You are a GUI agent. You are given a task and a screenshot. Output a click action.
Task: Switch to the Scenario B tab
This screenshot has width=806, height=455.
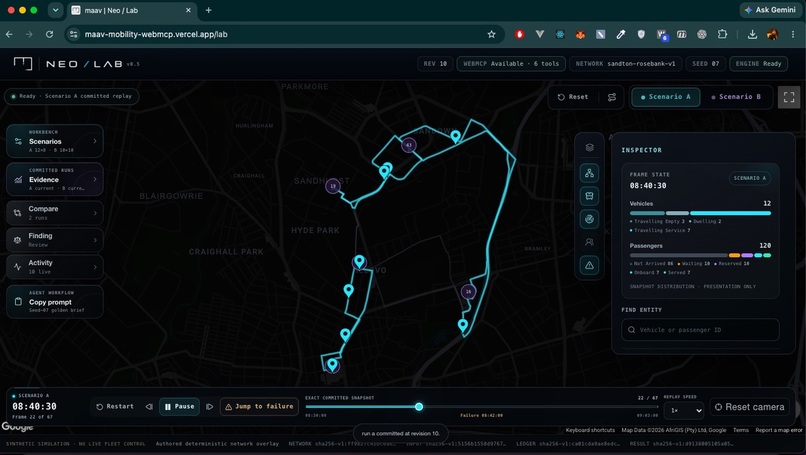(736, 97)
